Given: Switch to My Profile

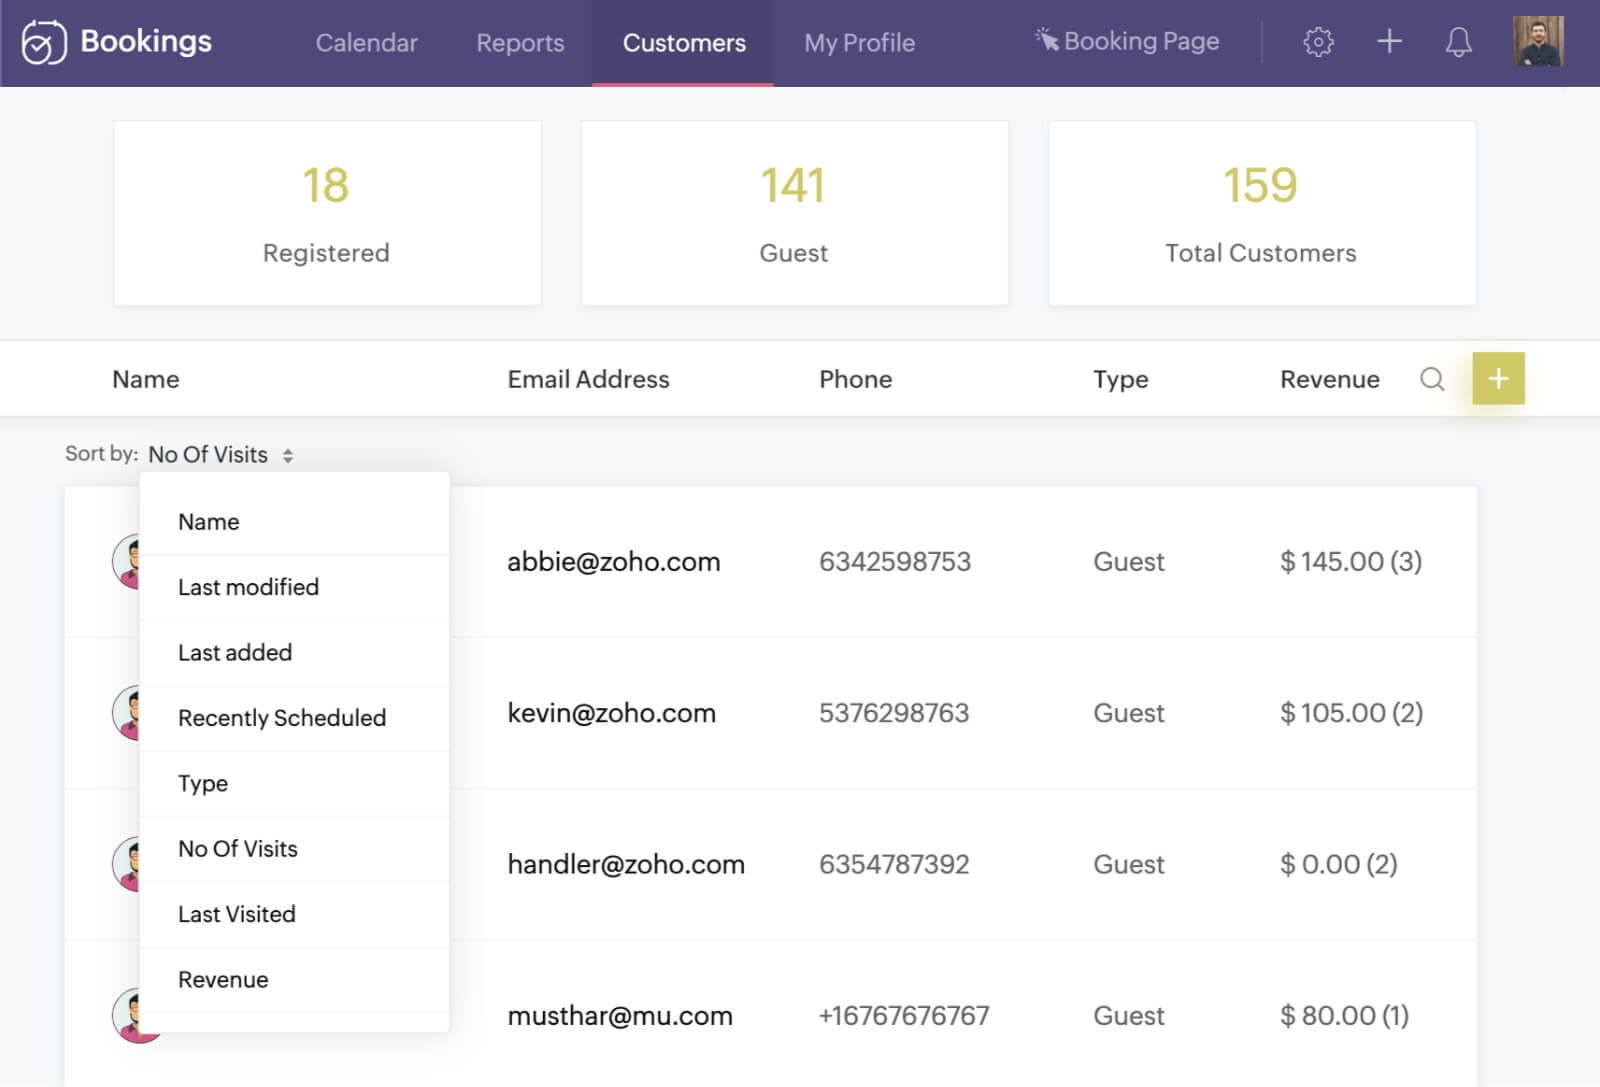Looking at the screenshot, I should pos(859,42).
